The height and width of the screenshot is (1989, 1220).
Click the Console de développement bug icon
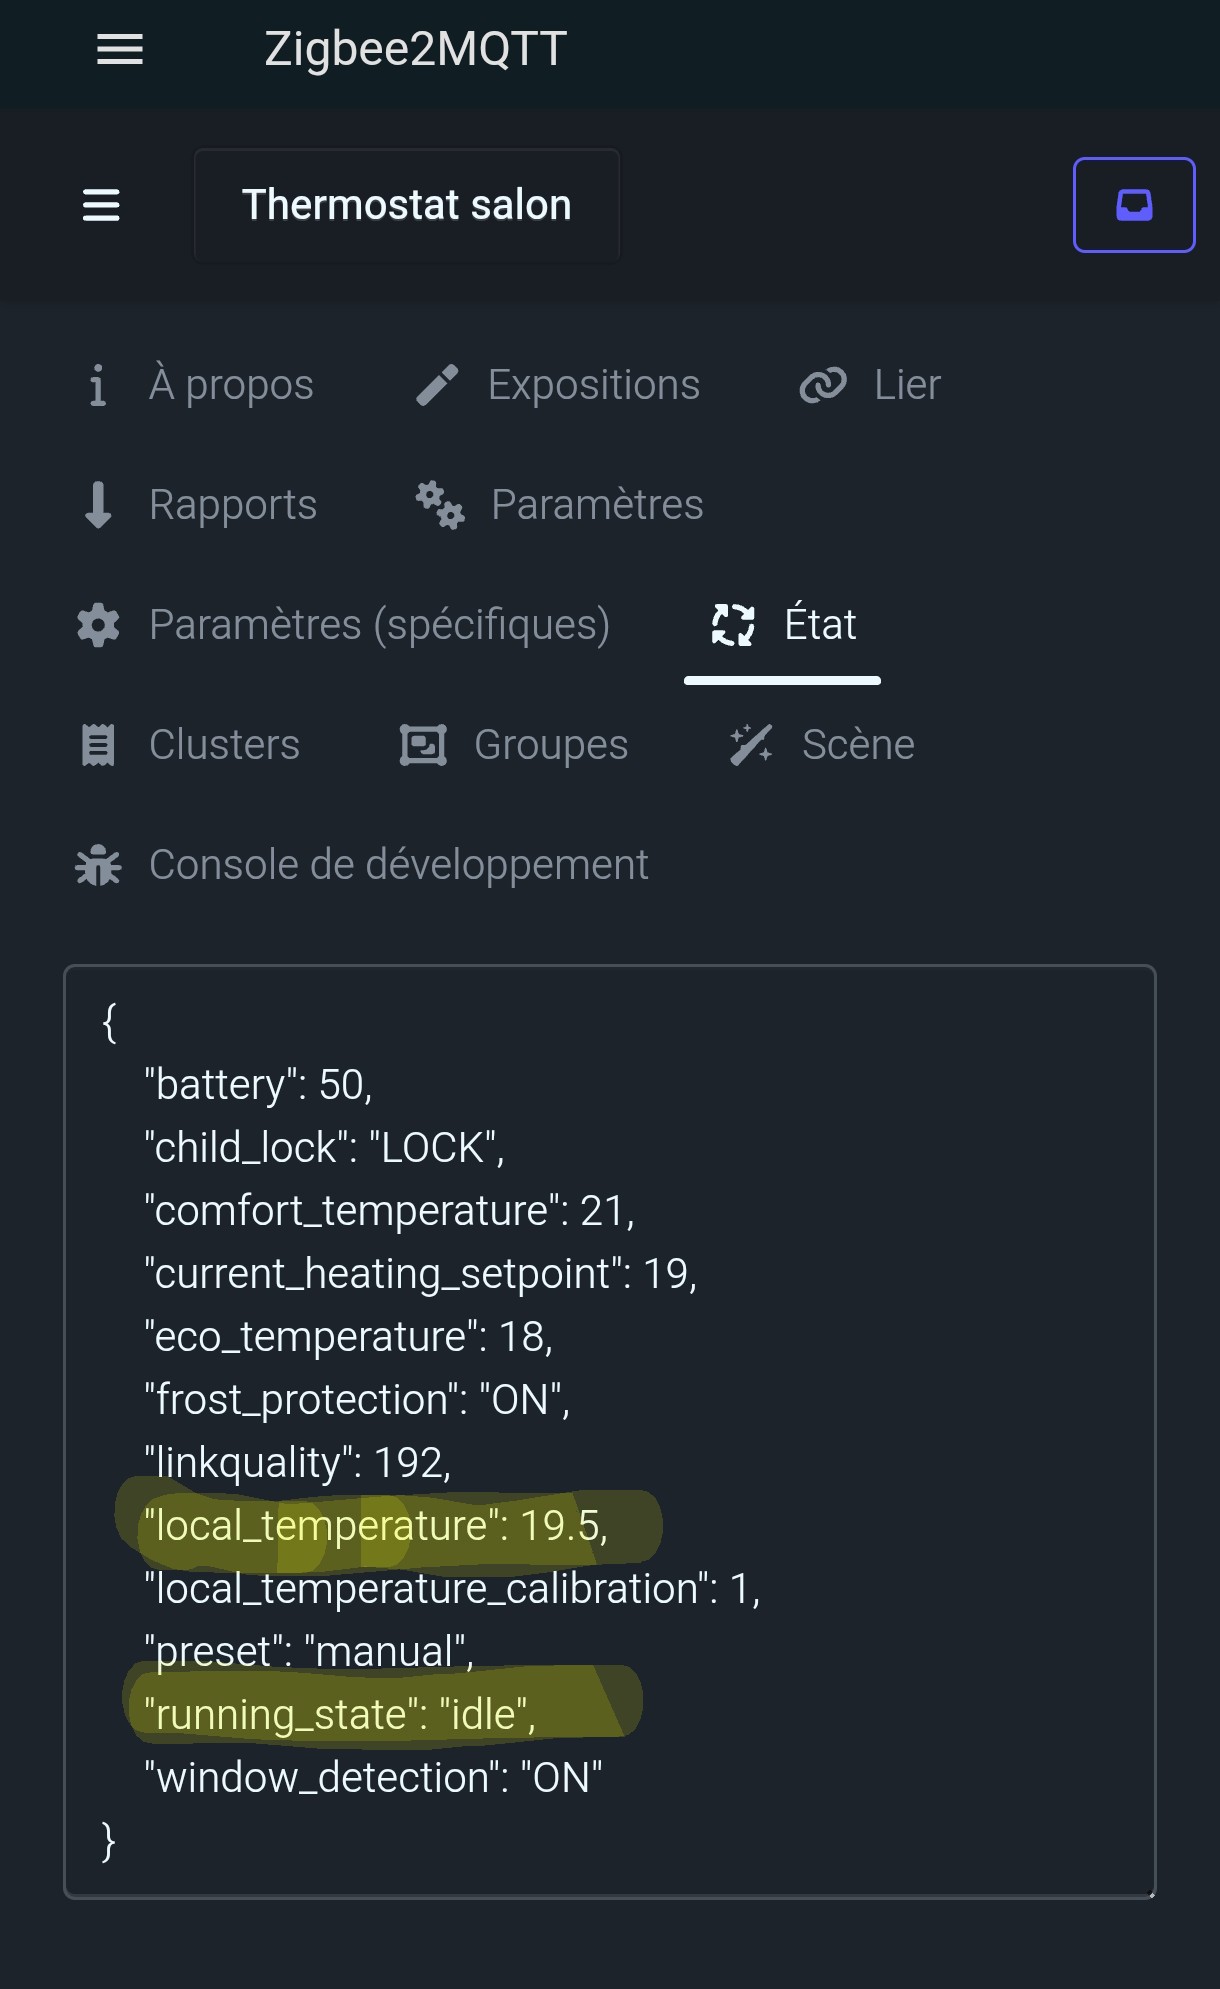coord(98,865)
